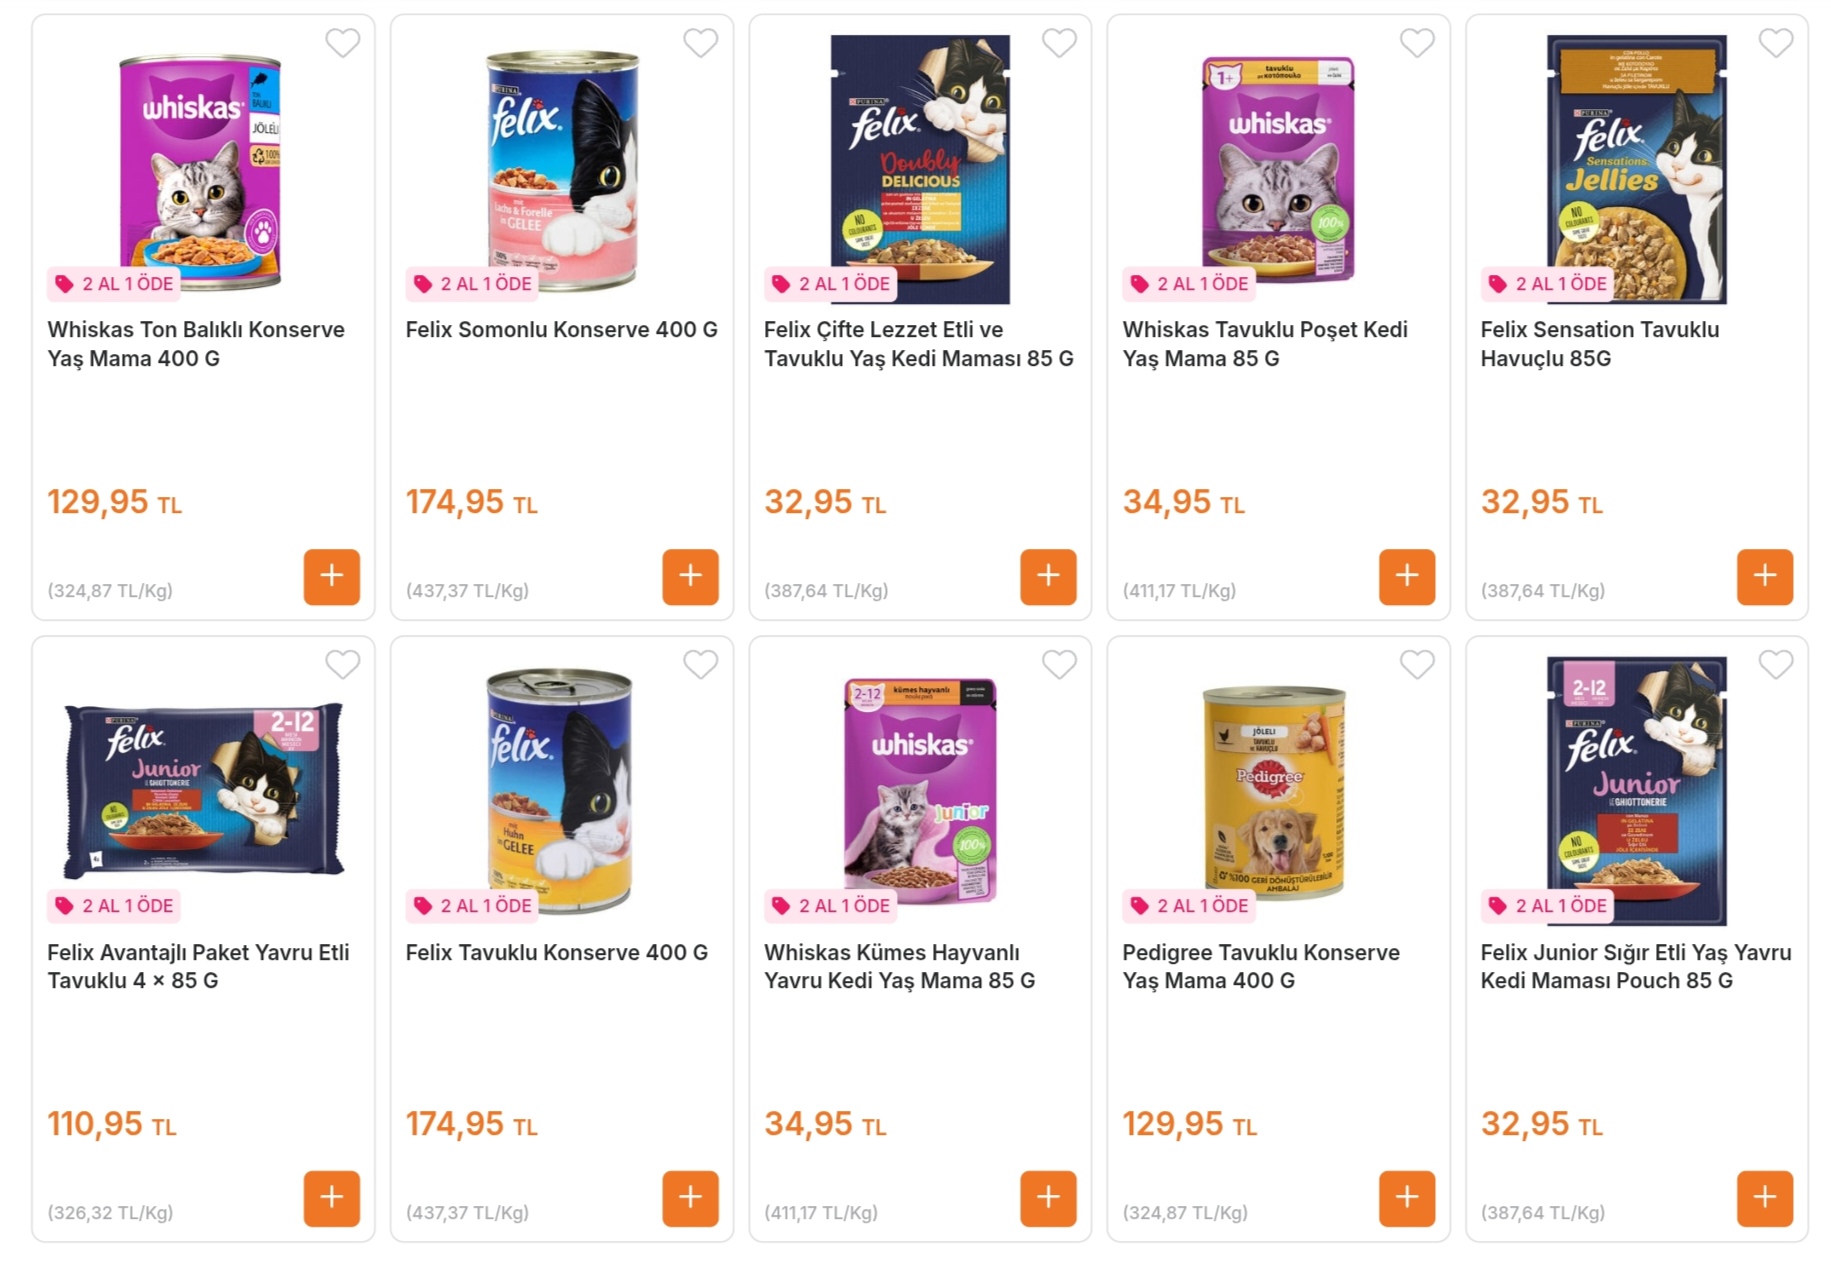Add Felix Sensation Tavuklu Havuçlu to cart
The height and width of the screenshot is (1271, 1831).
coord(1764,576)
